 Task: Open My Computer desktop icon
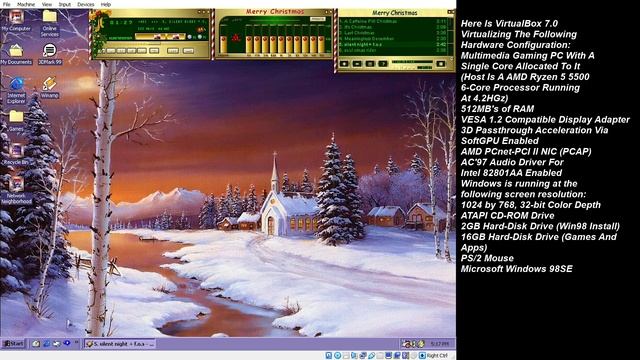(x=16, y=20)
